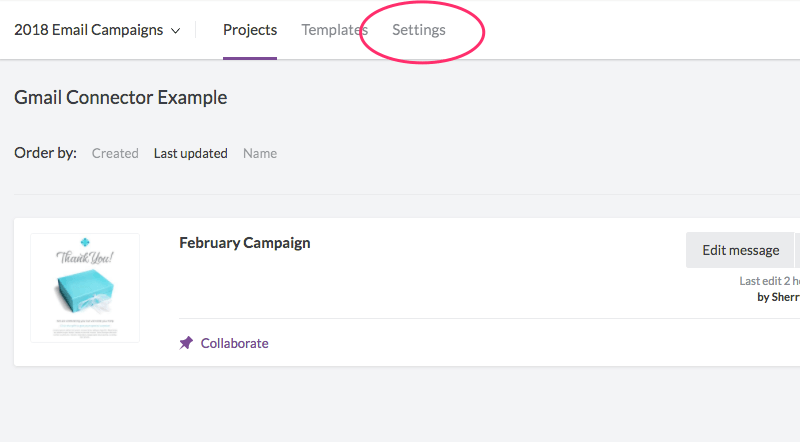Screen dimensions: 800x442
Task: Open the Templates tab
Action: point(334,30)
